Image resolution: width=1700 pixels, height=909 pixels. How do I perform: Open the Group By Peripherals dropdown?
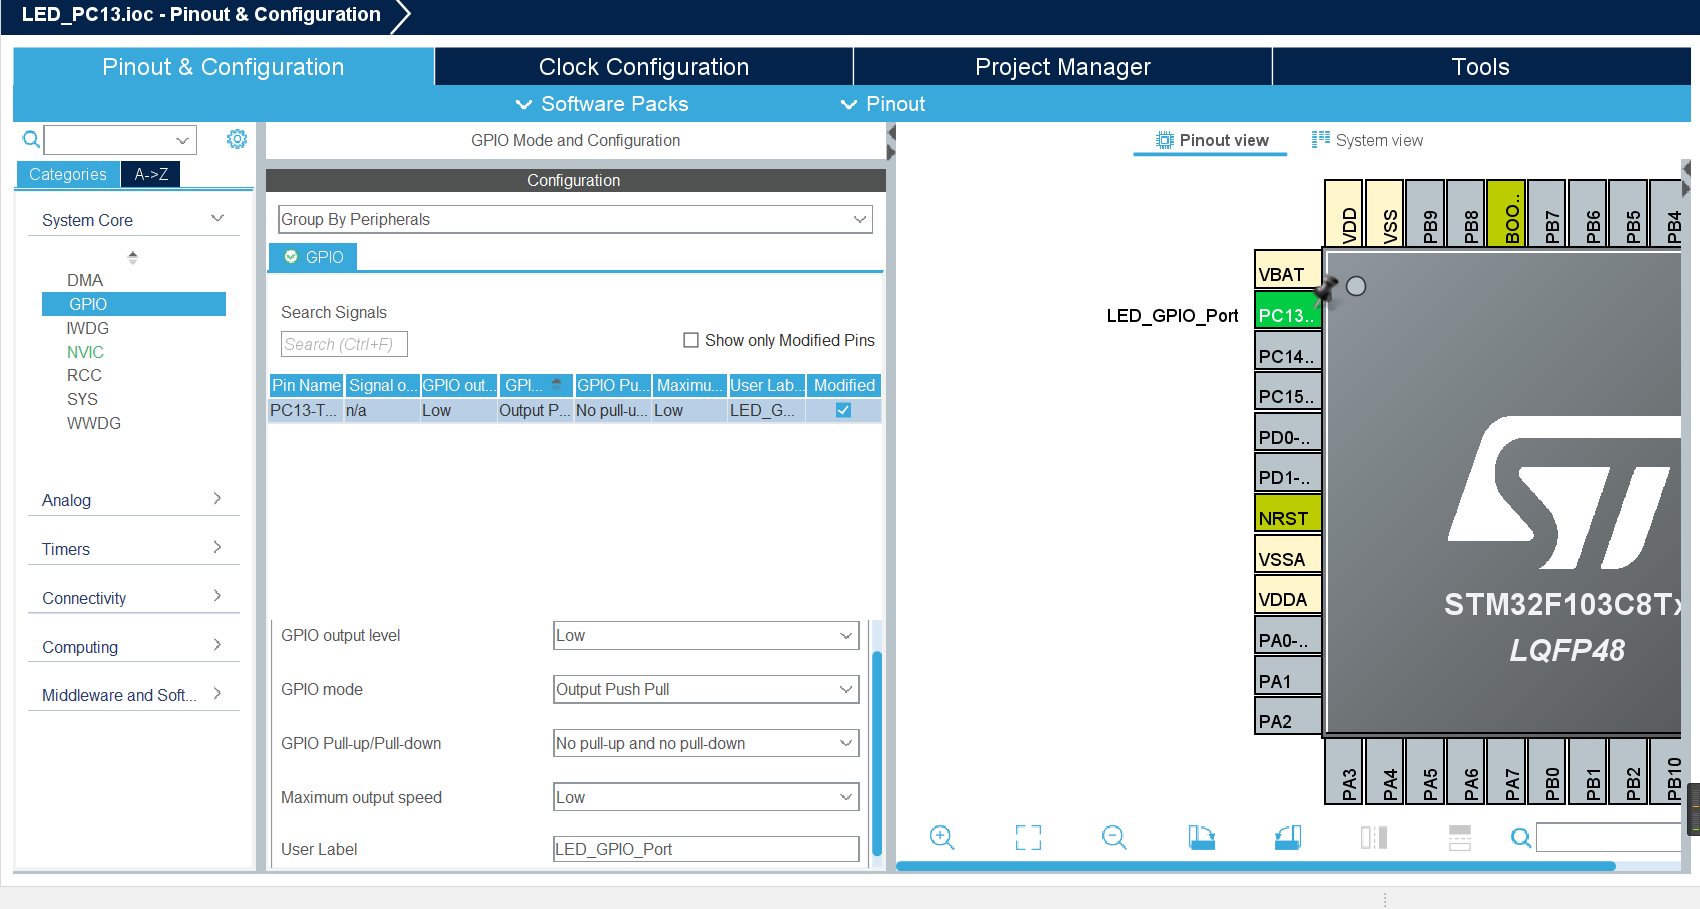click(575, 219)
